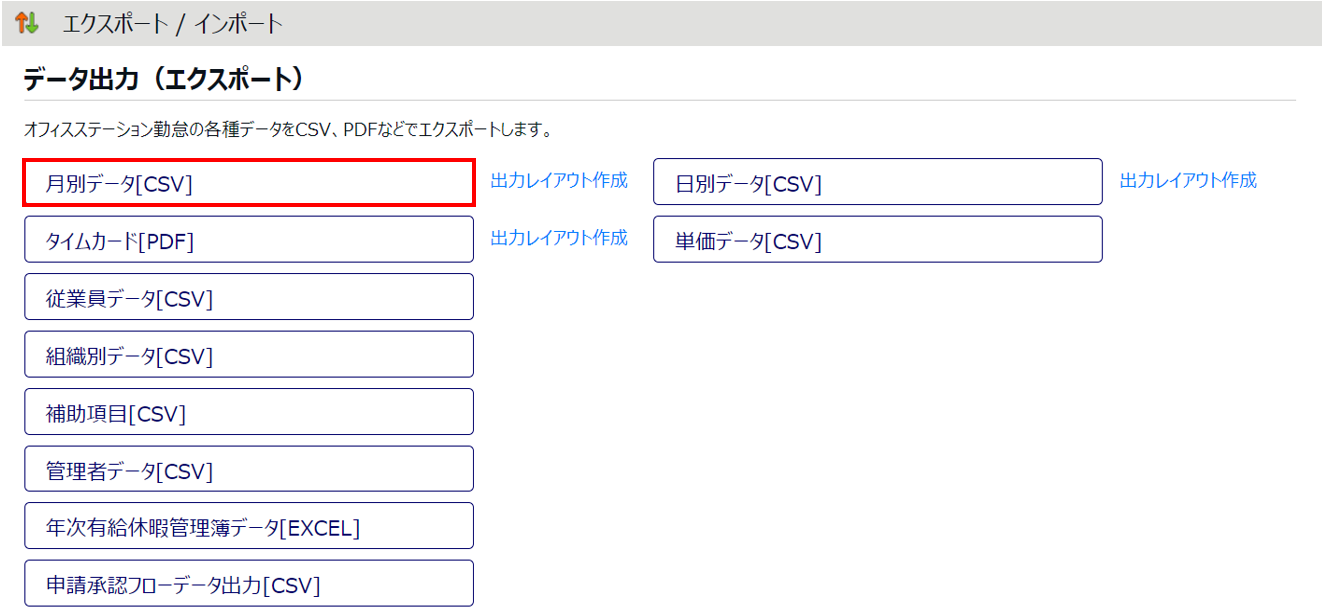
Task: Open 補助項目[CSV] export
Action: click(249, 412)
